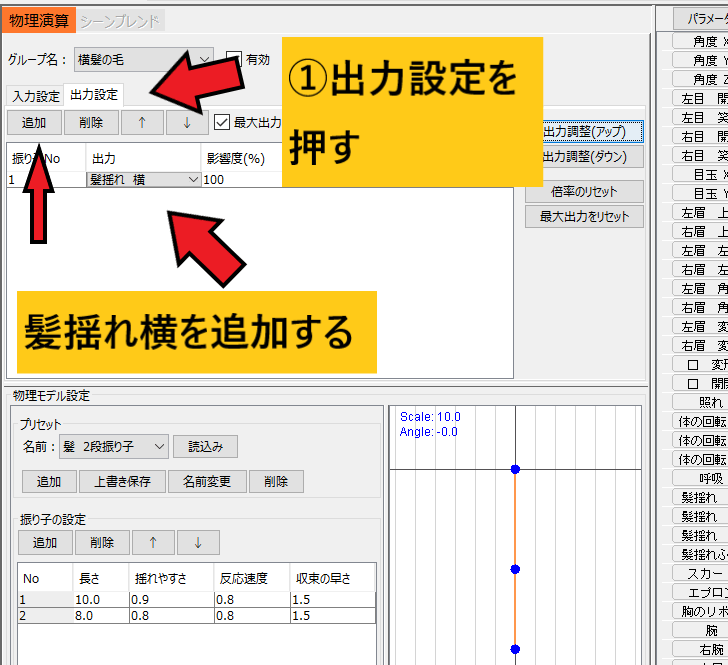Select the middle blue pendulum point in preview

(x=515, y=569)
